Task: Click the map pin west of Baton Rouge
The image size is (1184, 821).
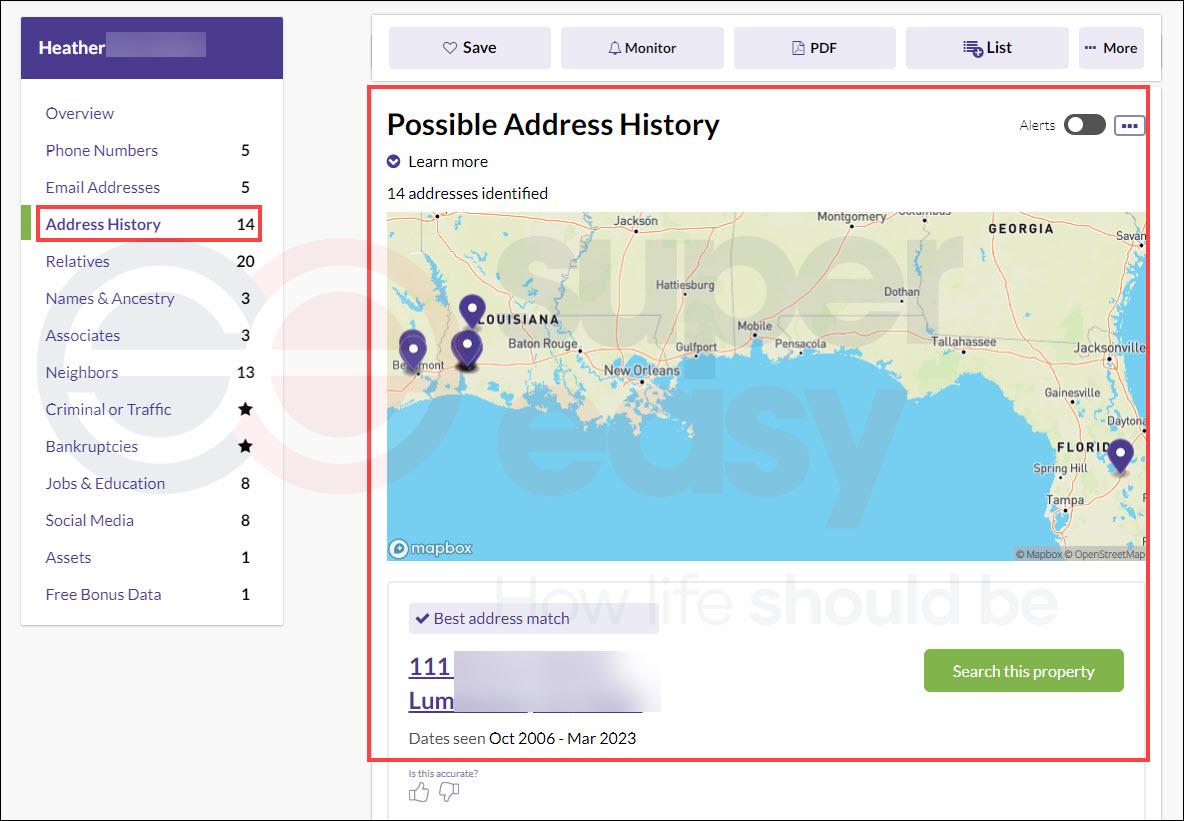Action: [x=467, y=350]
